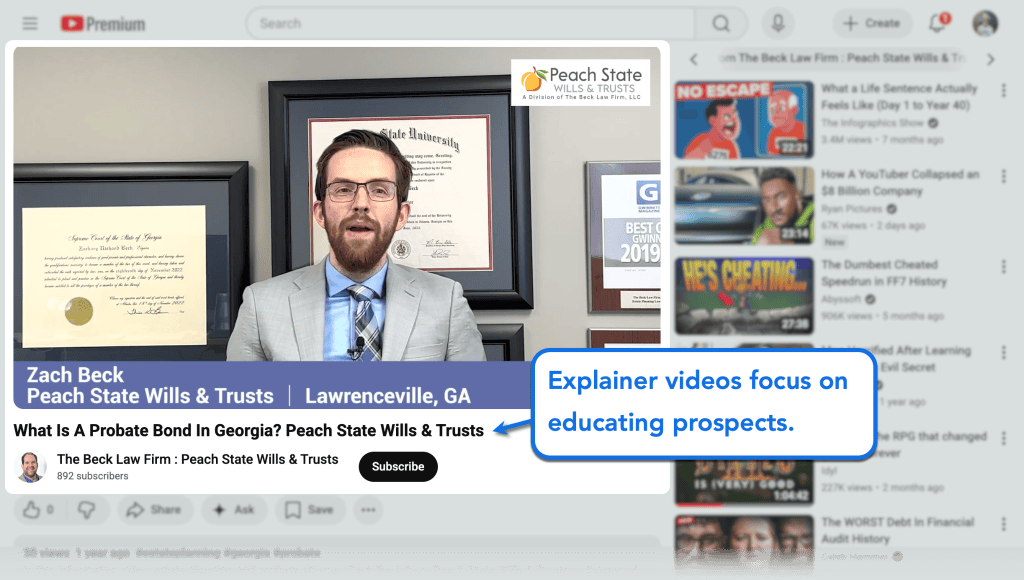Open Abyssoft channel name
Screen dimensions: 1024x580
(841, 299)
